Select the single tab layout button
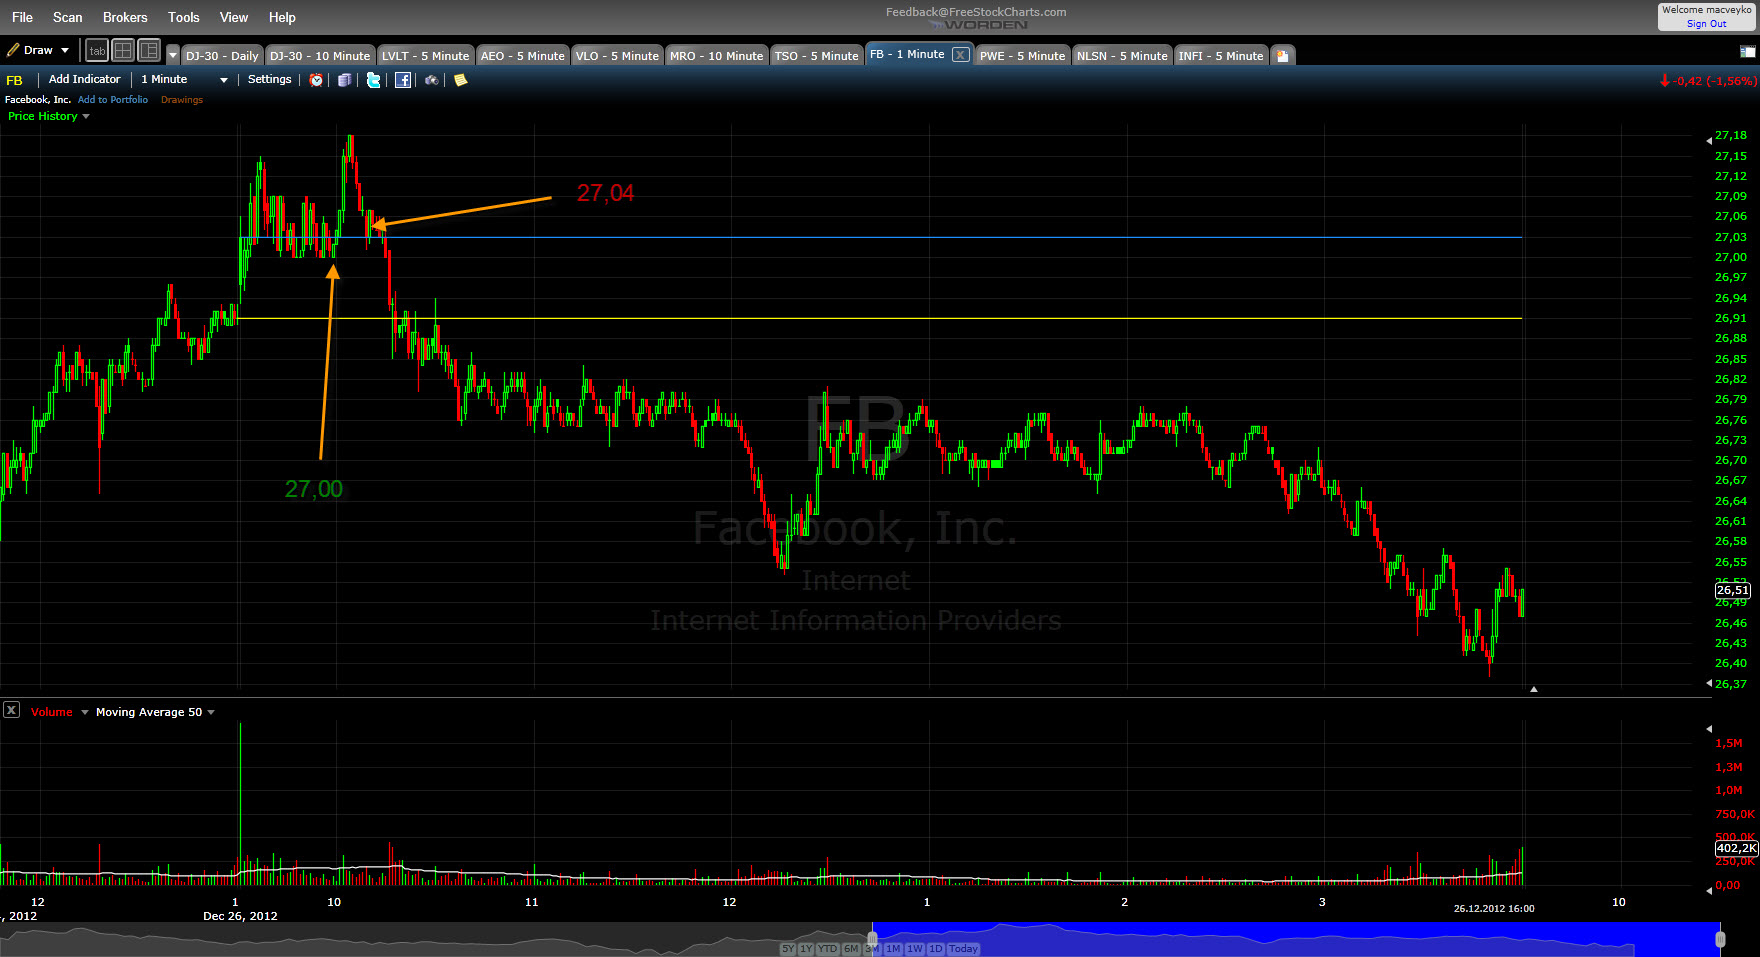 pos(97,50)
